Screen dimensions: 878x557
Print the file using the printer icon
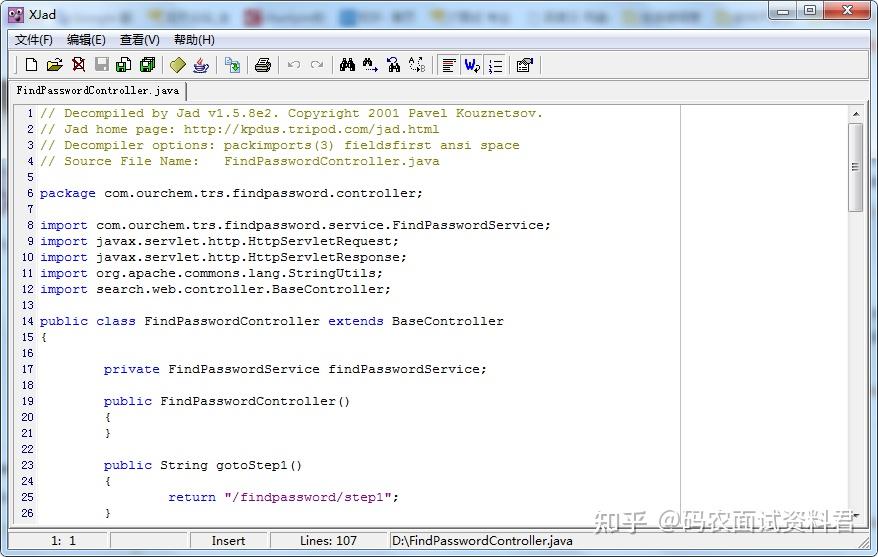pos(263,65)
